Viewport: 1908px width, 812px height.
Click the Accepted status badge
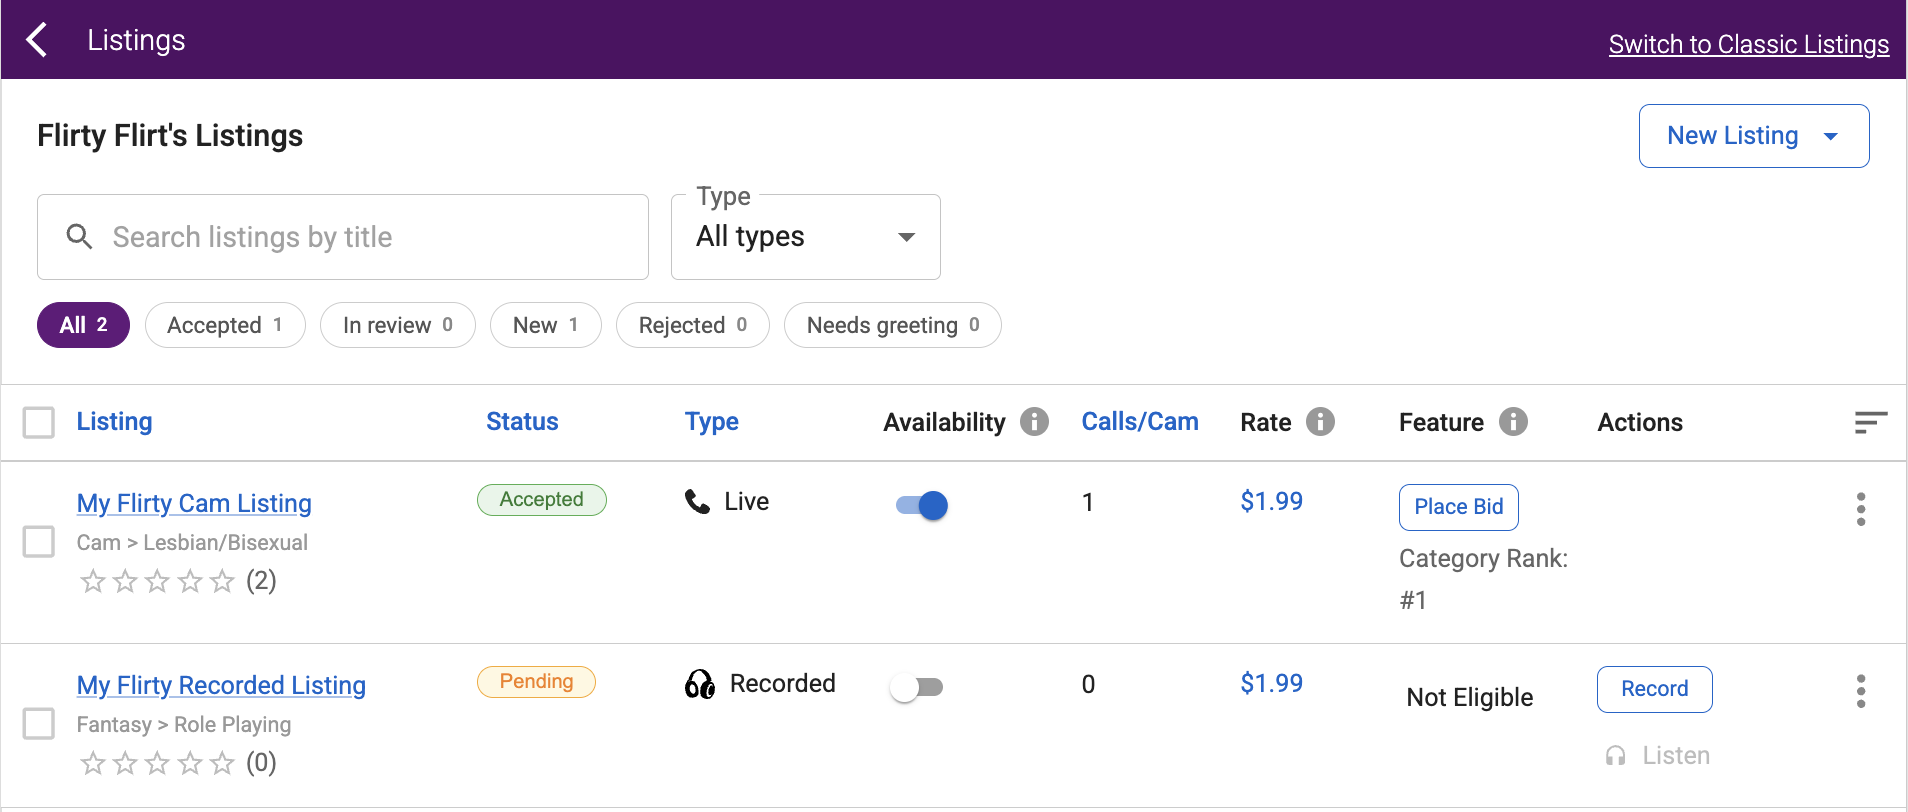pyautogui.click(x=542, y=500)
